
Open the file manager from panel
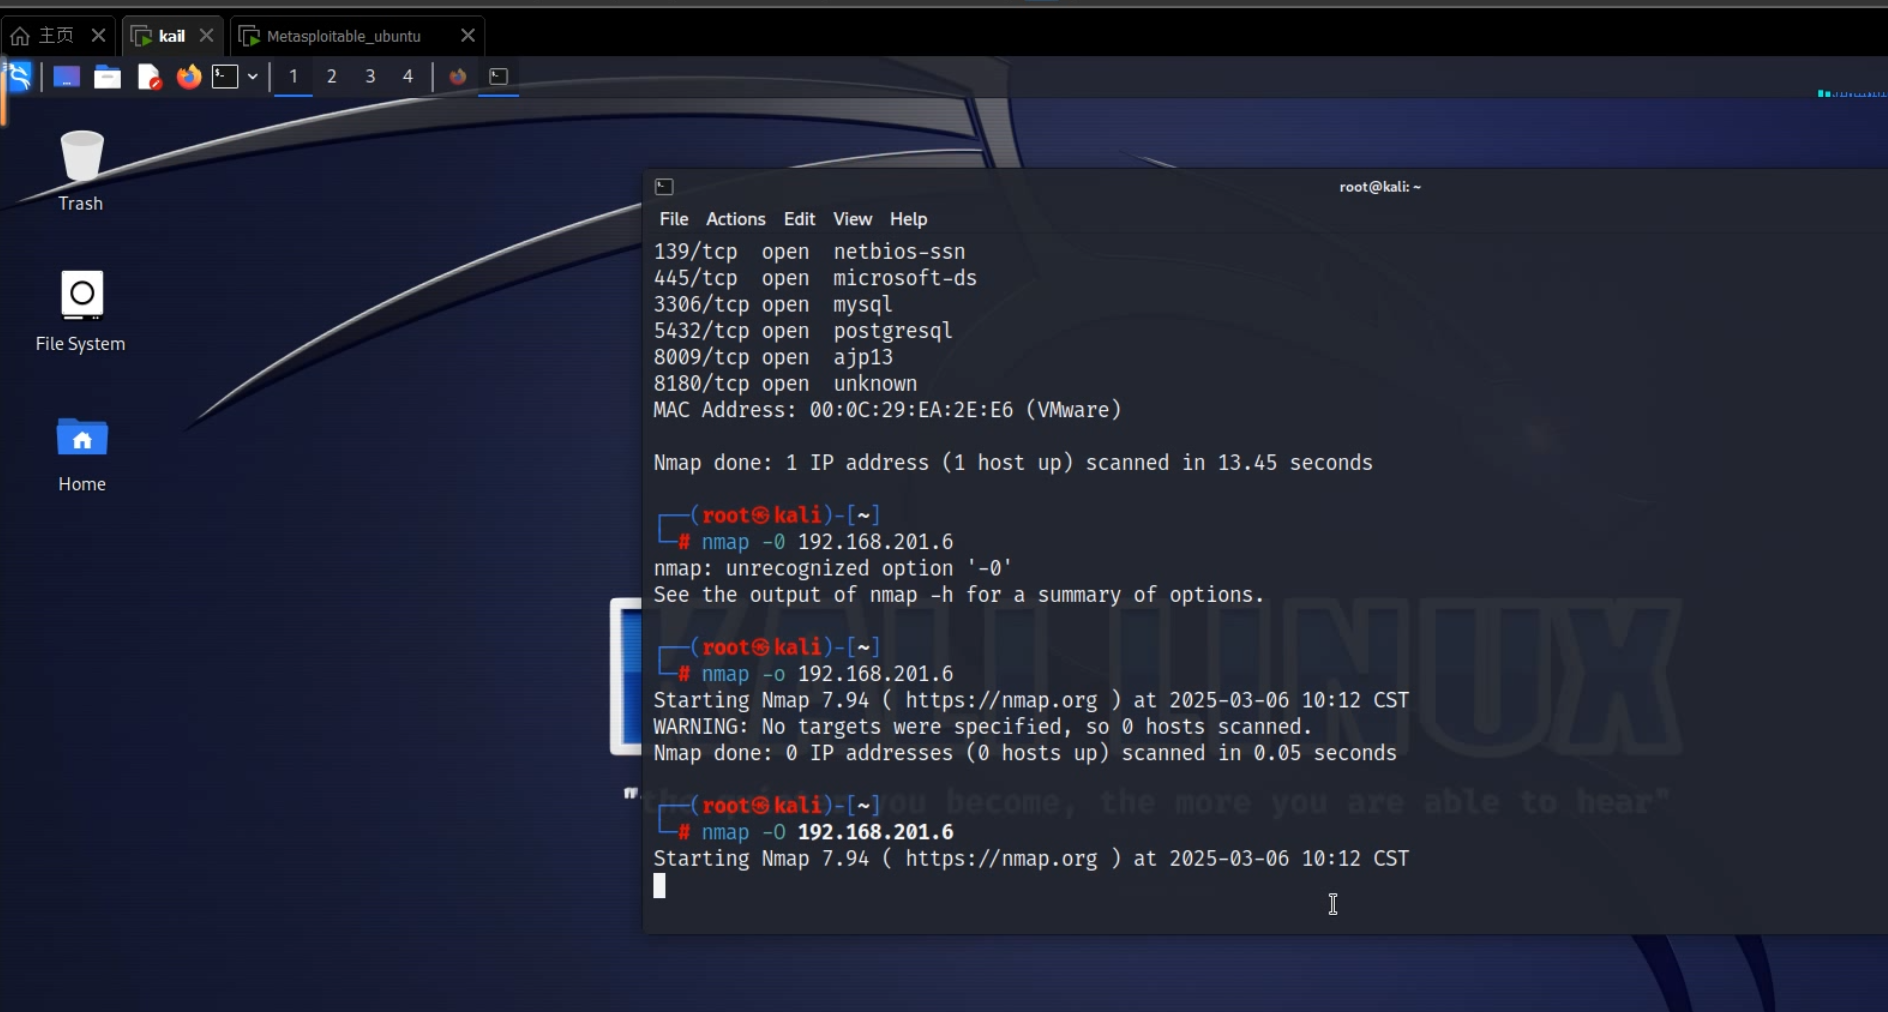[x=107, y=77]
